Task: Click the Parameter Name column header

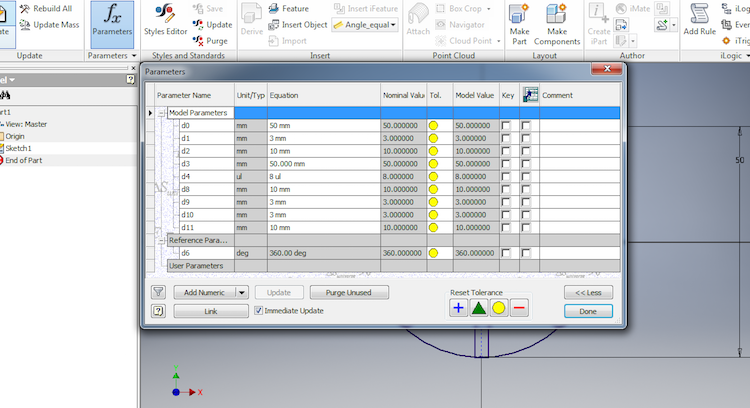Action: pyautogui.click(x=195, y=95)
